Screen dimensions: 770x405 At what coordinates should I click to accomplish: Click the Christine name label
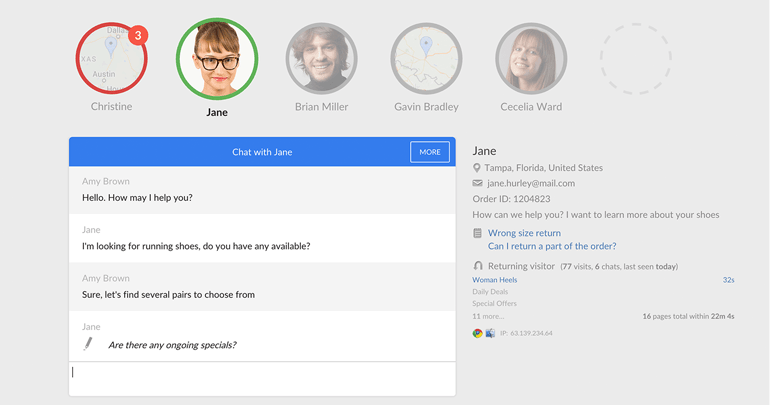tap(111, 107)
